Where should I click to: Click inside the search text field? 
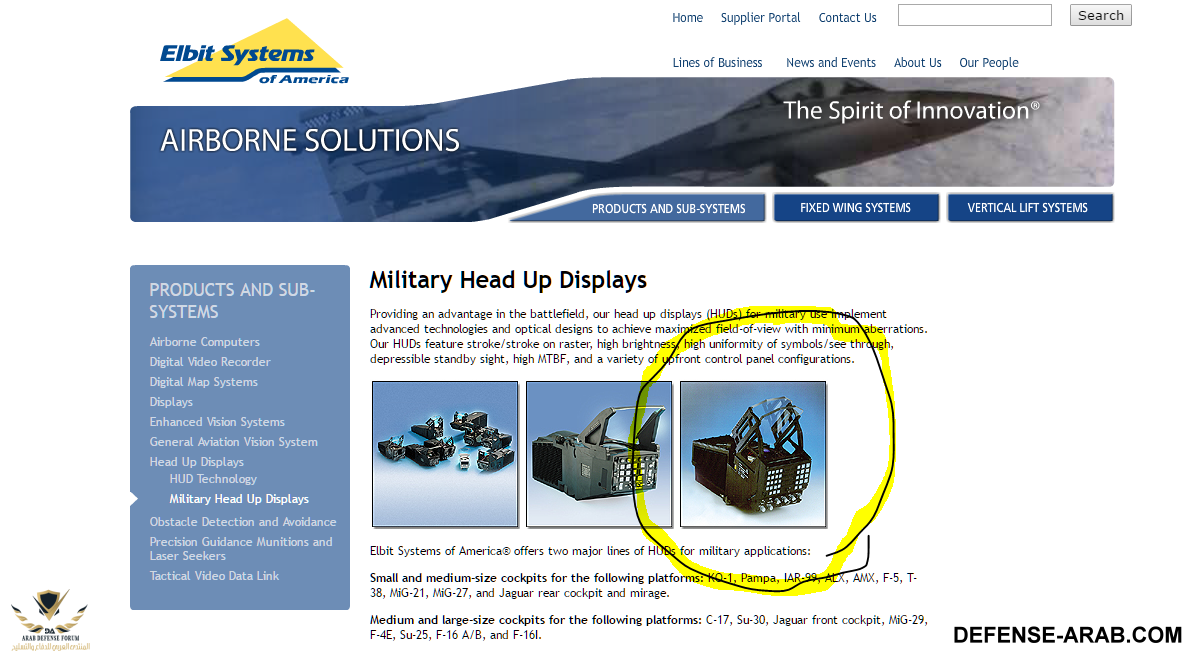click(x=974, y=16)
